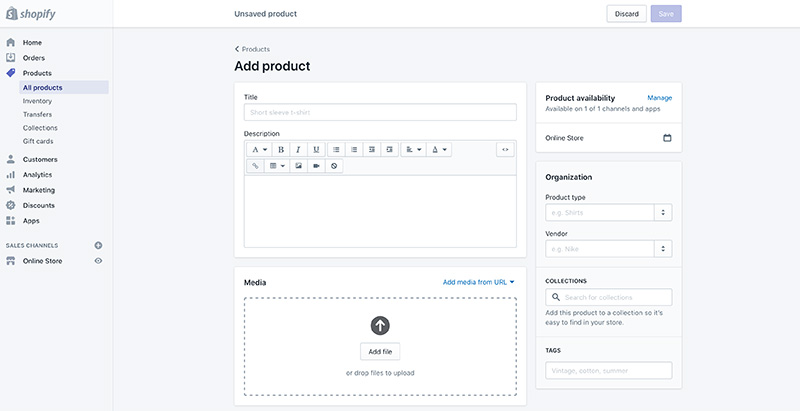Image resolution: width=800 pixels, height=411 pixels.
Task: Click the calendar icon next to Online Store
Action: pos(667,138)
